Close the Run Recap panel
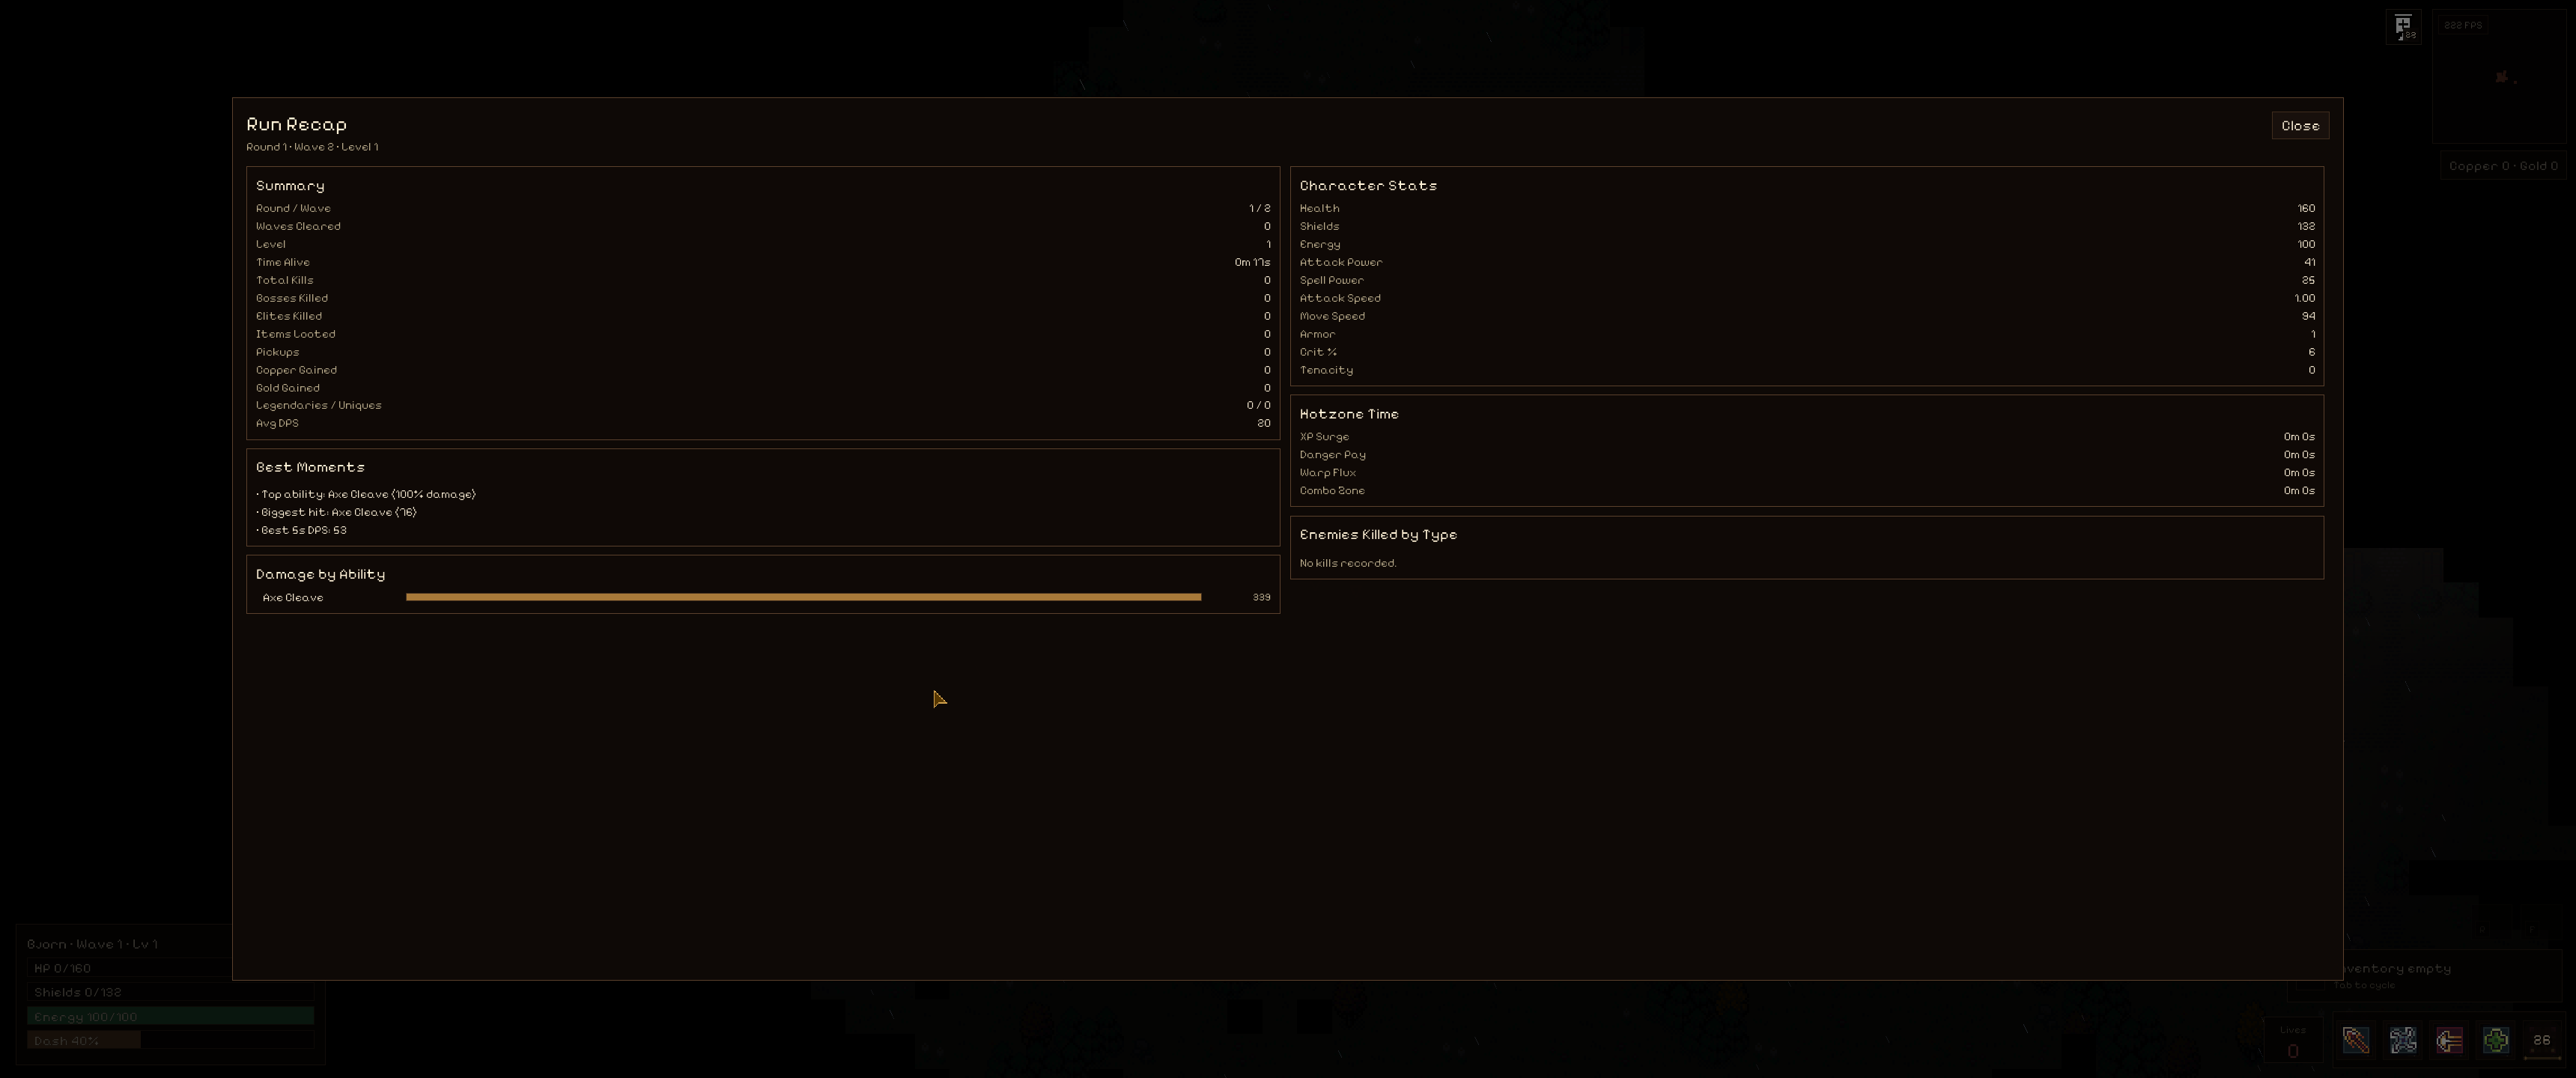This screenshot has height=1078, width=2576. (2299, 126)
